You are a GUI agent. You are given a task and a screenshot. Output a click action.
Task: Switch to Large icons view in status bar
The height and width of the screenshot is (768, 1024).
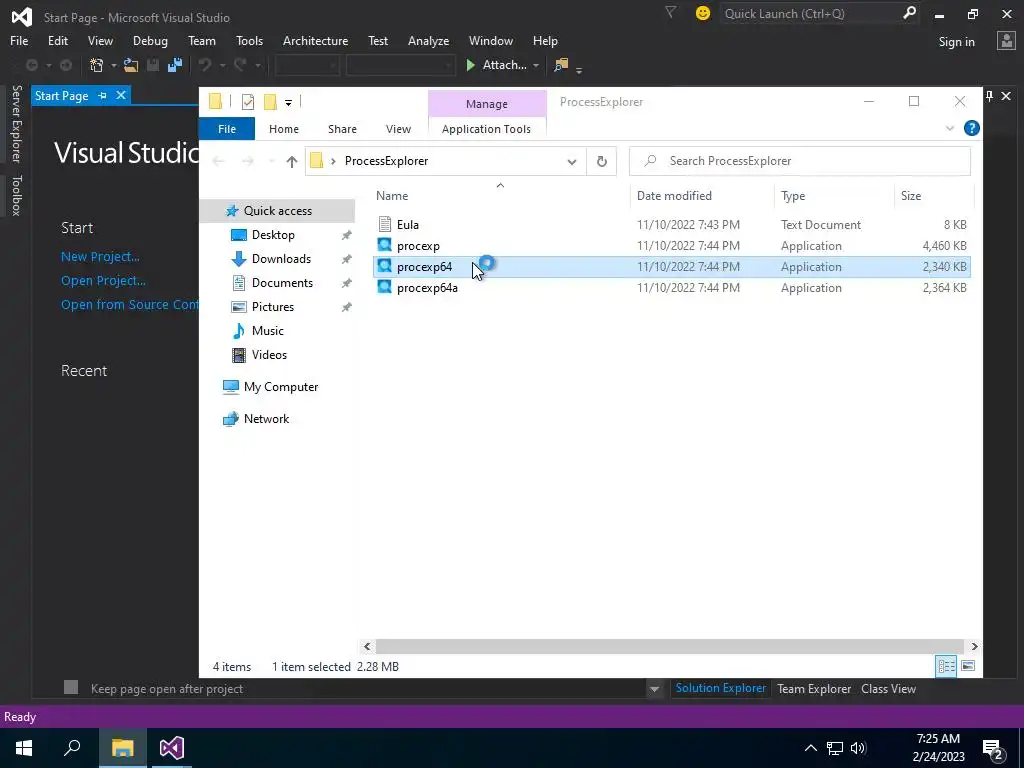click(x=968, y=666)
